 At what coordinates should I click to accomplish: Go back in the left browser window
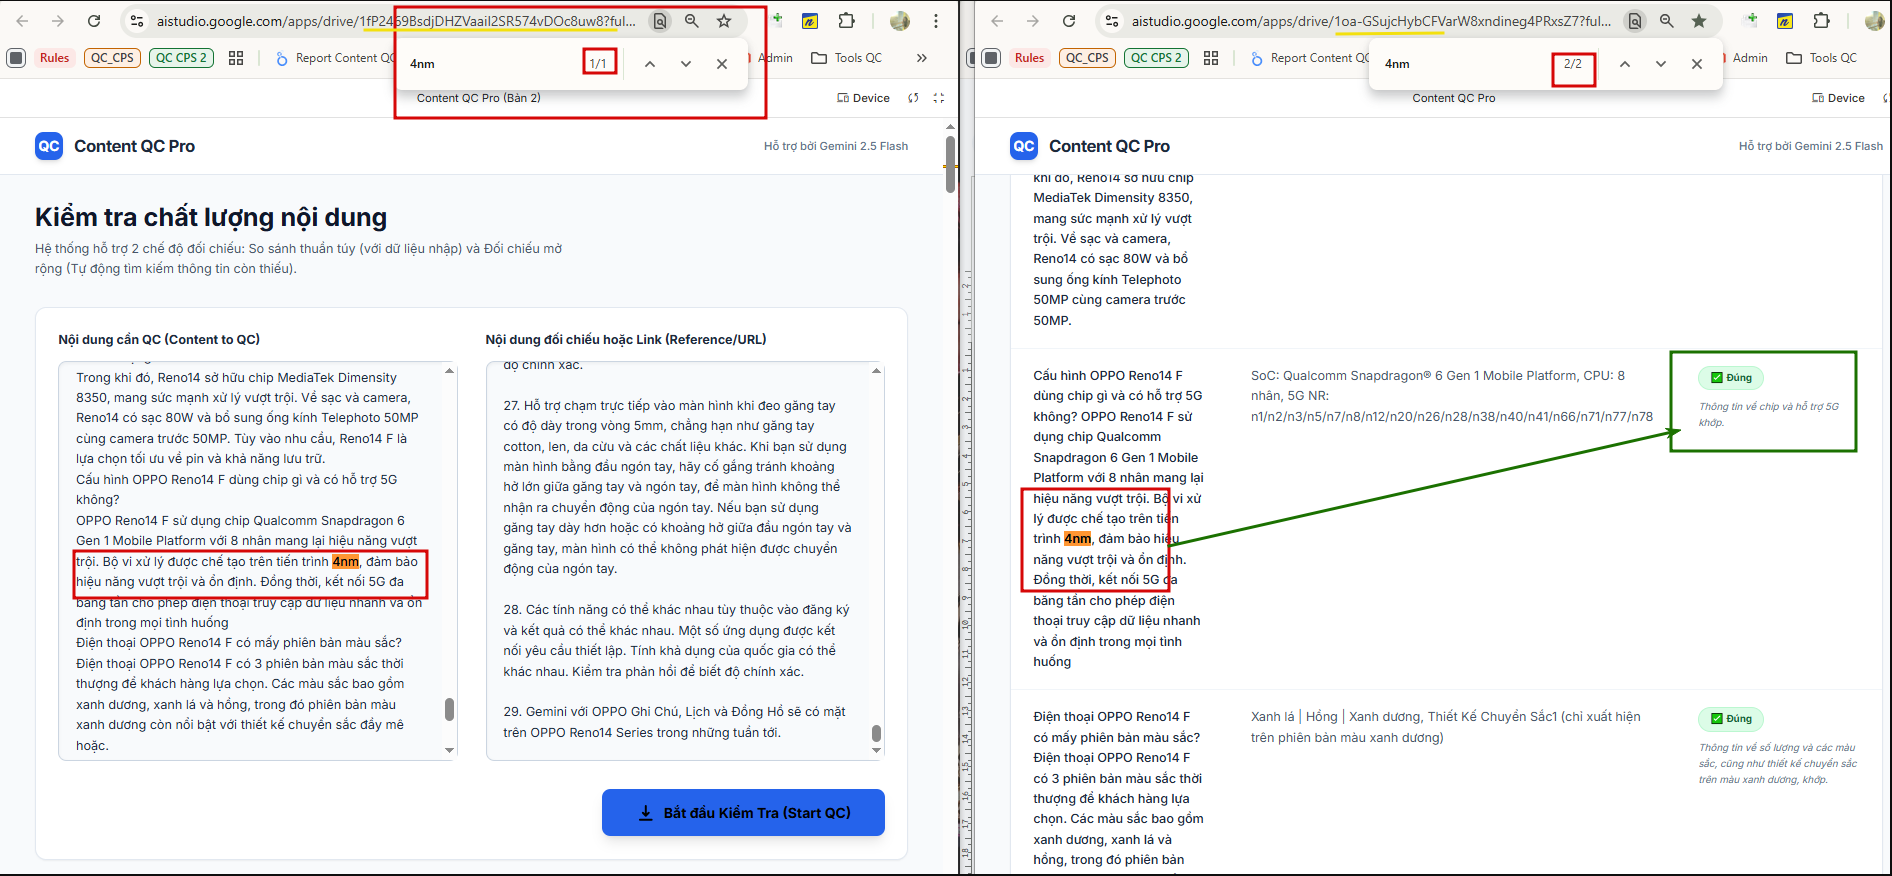22,21
